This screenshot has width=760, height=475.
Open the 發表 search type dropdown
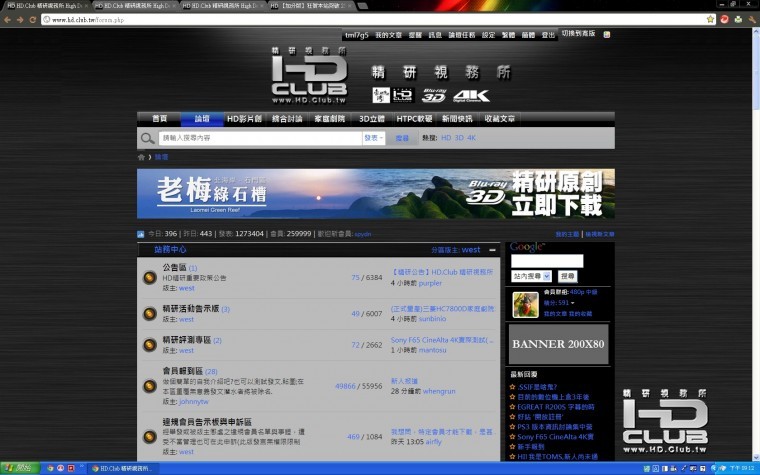373,138
